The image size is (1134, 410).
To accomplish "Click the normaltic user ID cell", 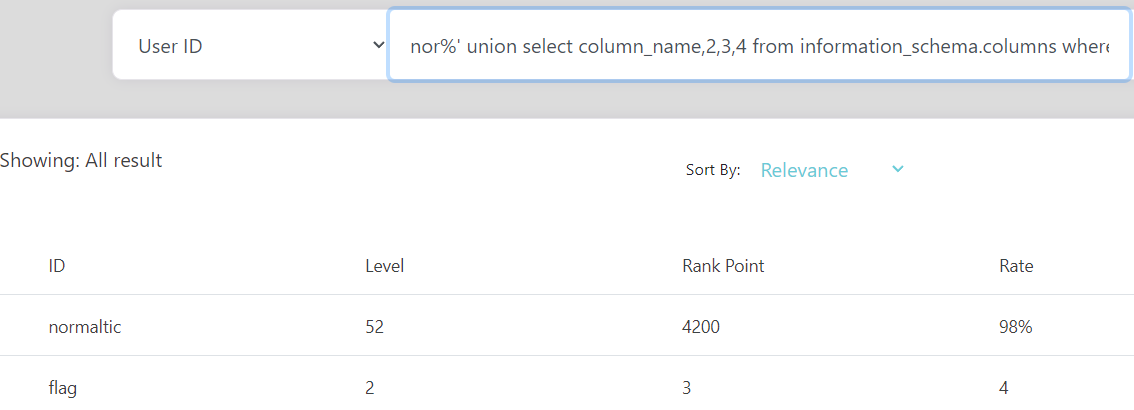I will 85,327.
